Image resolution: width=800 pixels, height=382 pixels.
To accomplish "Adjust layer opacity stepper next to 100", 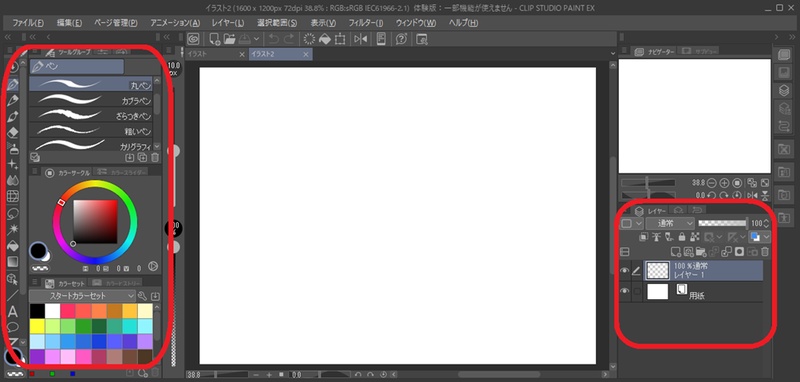I will click(766, 223).
